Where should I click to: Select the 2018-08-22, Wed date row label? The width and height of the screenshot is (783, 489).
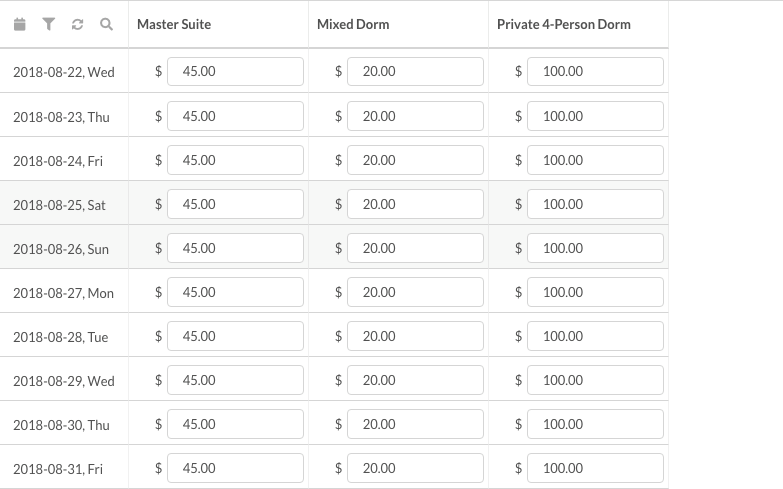[x=64, y=72]
